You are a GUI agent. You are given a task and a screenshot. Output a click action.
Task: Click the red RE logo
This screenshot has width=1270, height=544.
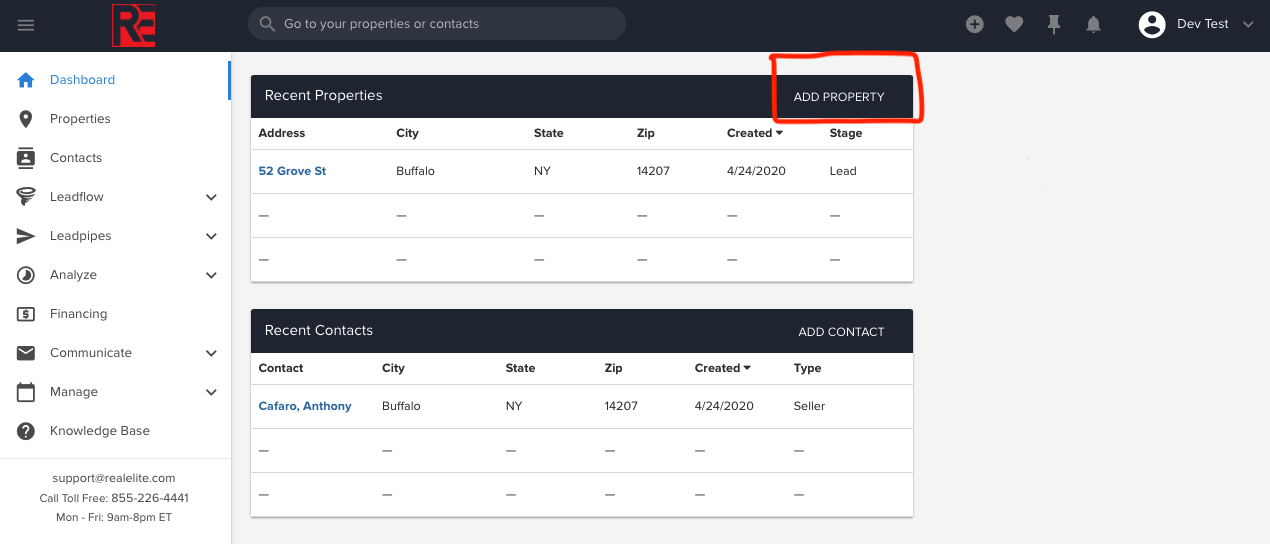coord(133,25)
